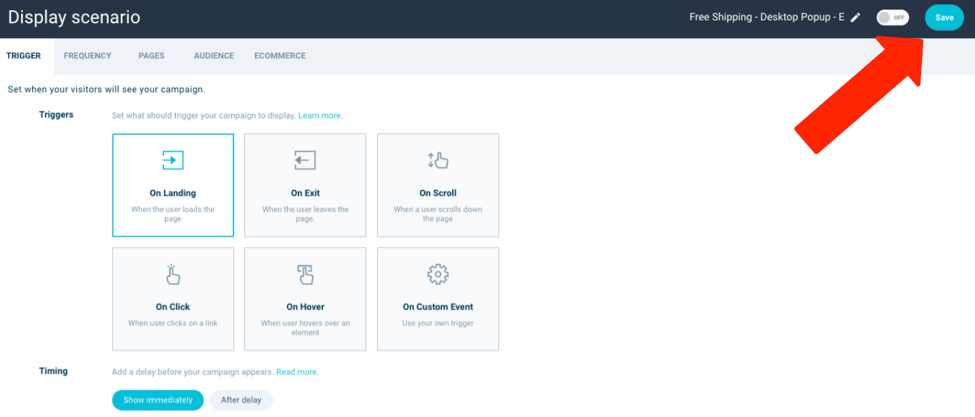Toggle the campaign OFF switch
Image resolution: width=975 pixels, height=417 pixels.
pyautogui.click(x=892, y=17)
